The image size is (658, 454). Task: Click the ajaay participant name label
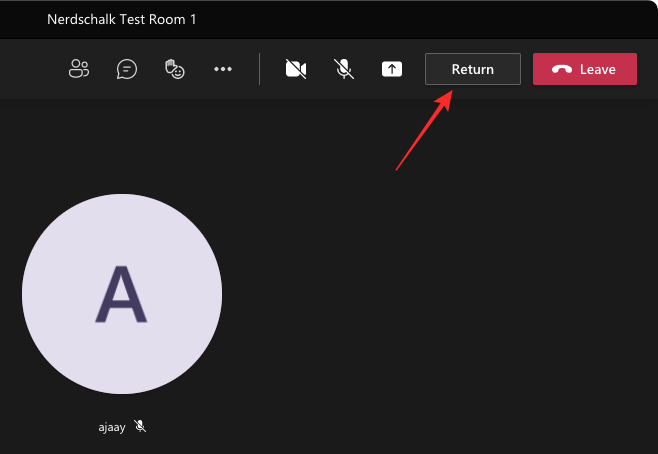tap(111, 426)
